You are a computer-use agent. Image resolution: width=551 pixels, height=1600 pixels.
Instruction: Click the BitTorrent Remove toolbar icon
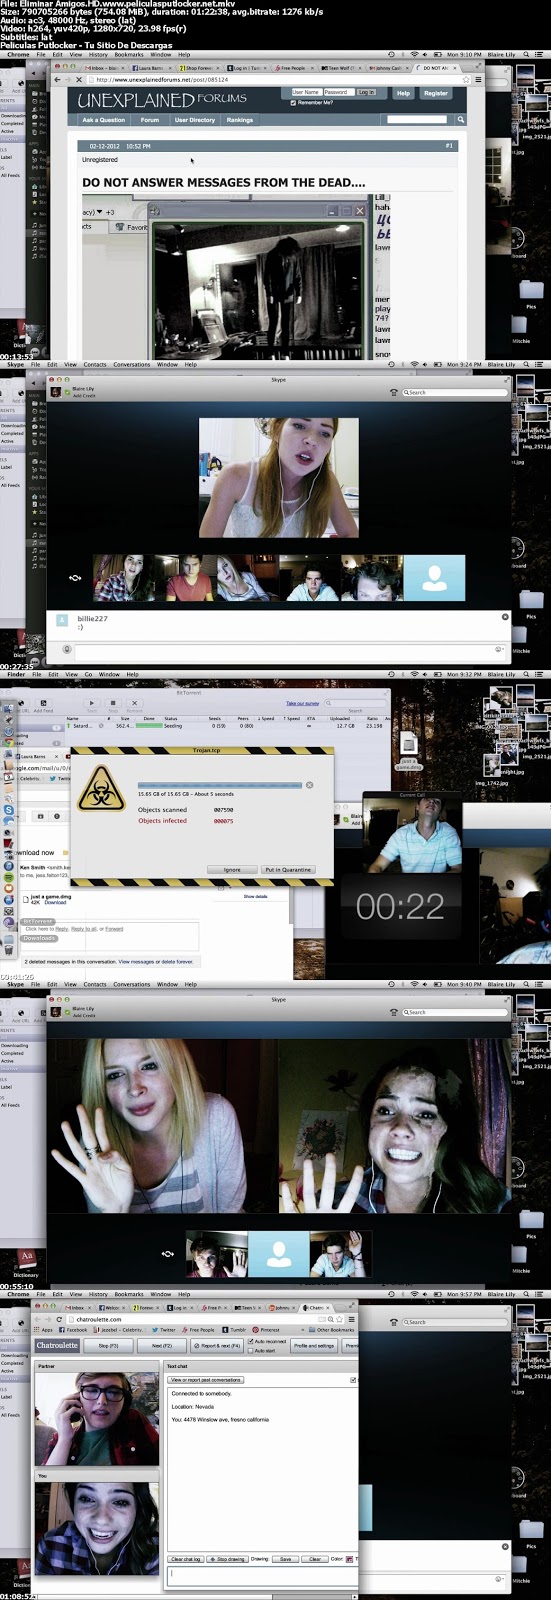135,703
